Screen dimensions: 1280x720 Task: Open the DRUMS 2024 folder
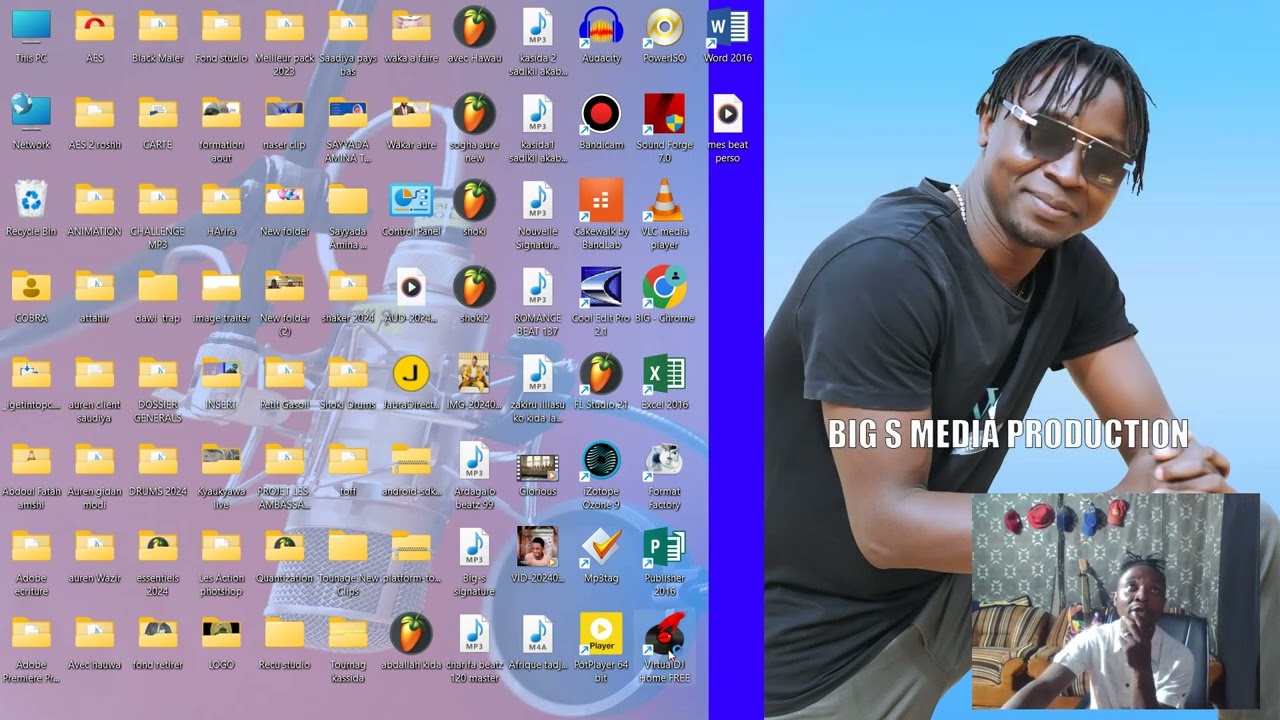[x=158, y=461]
